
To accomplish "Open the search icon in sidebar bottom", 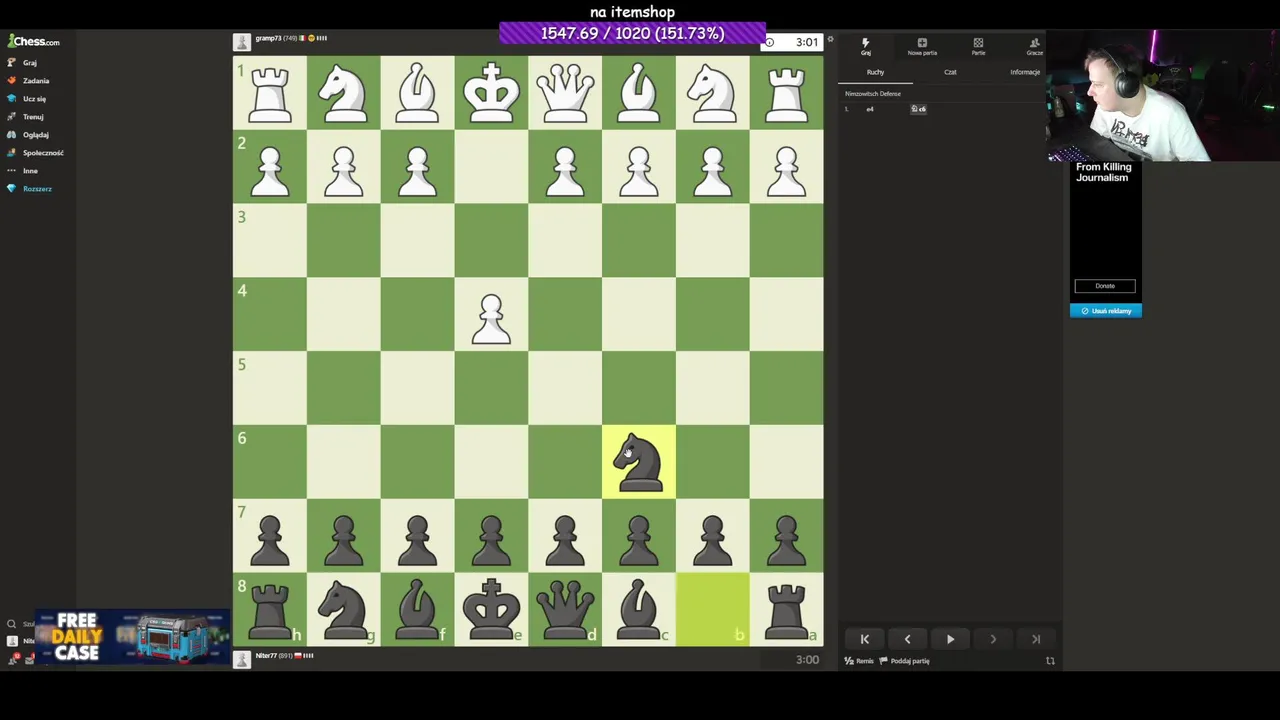I will pos(12,624).
